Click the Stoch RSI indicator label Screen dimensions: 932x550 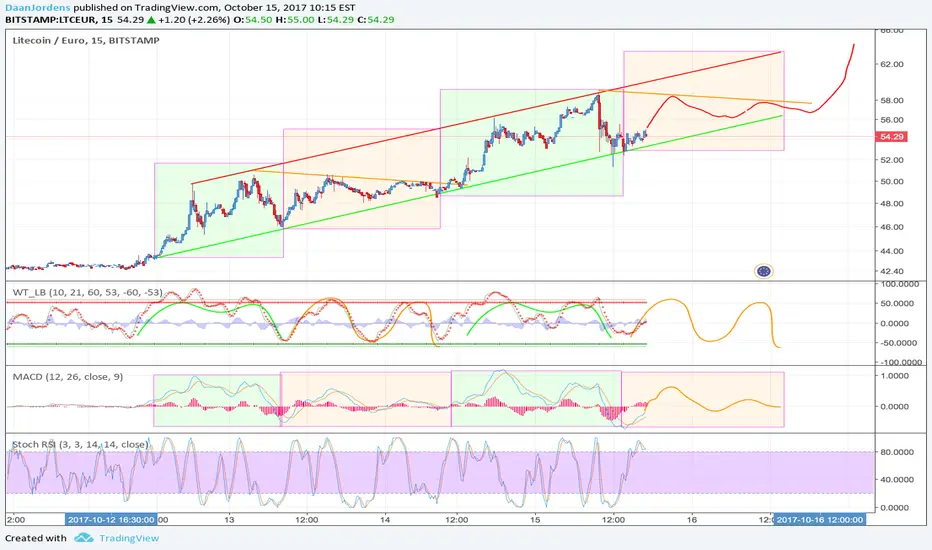(x=80, y=444)
